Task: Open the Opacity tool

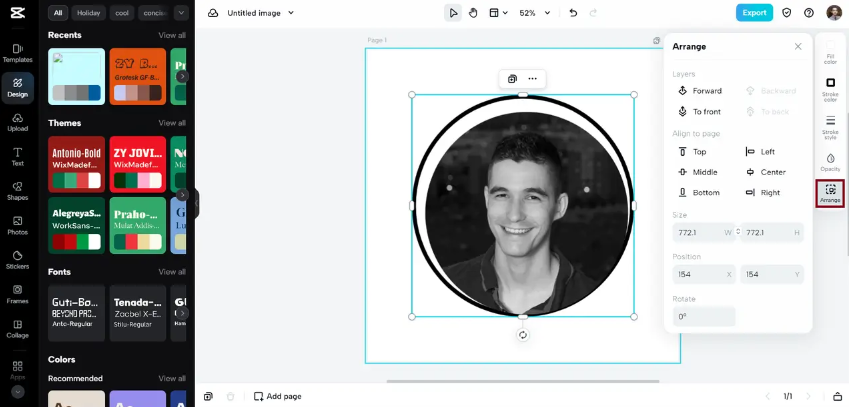Action: 830,162
